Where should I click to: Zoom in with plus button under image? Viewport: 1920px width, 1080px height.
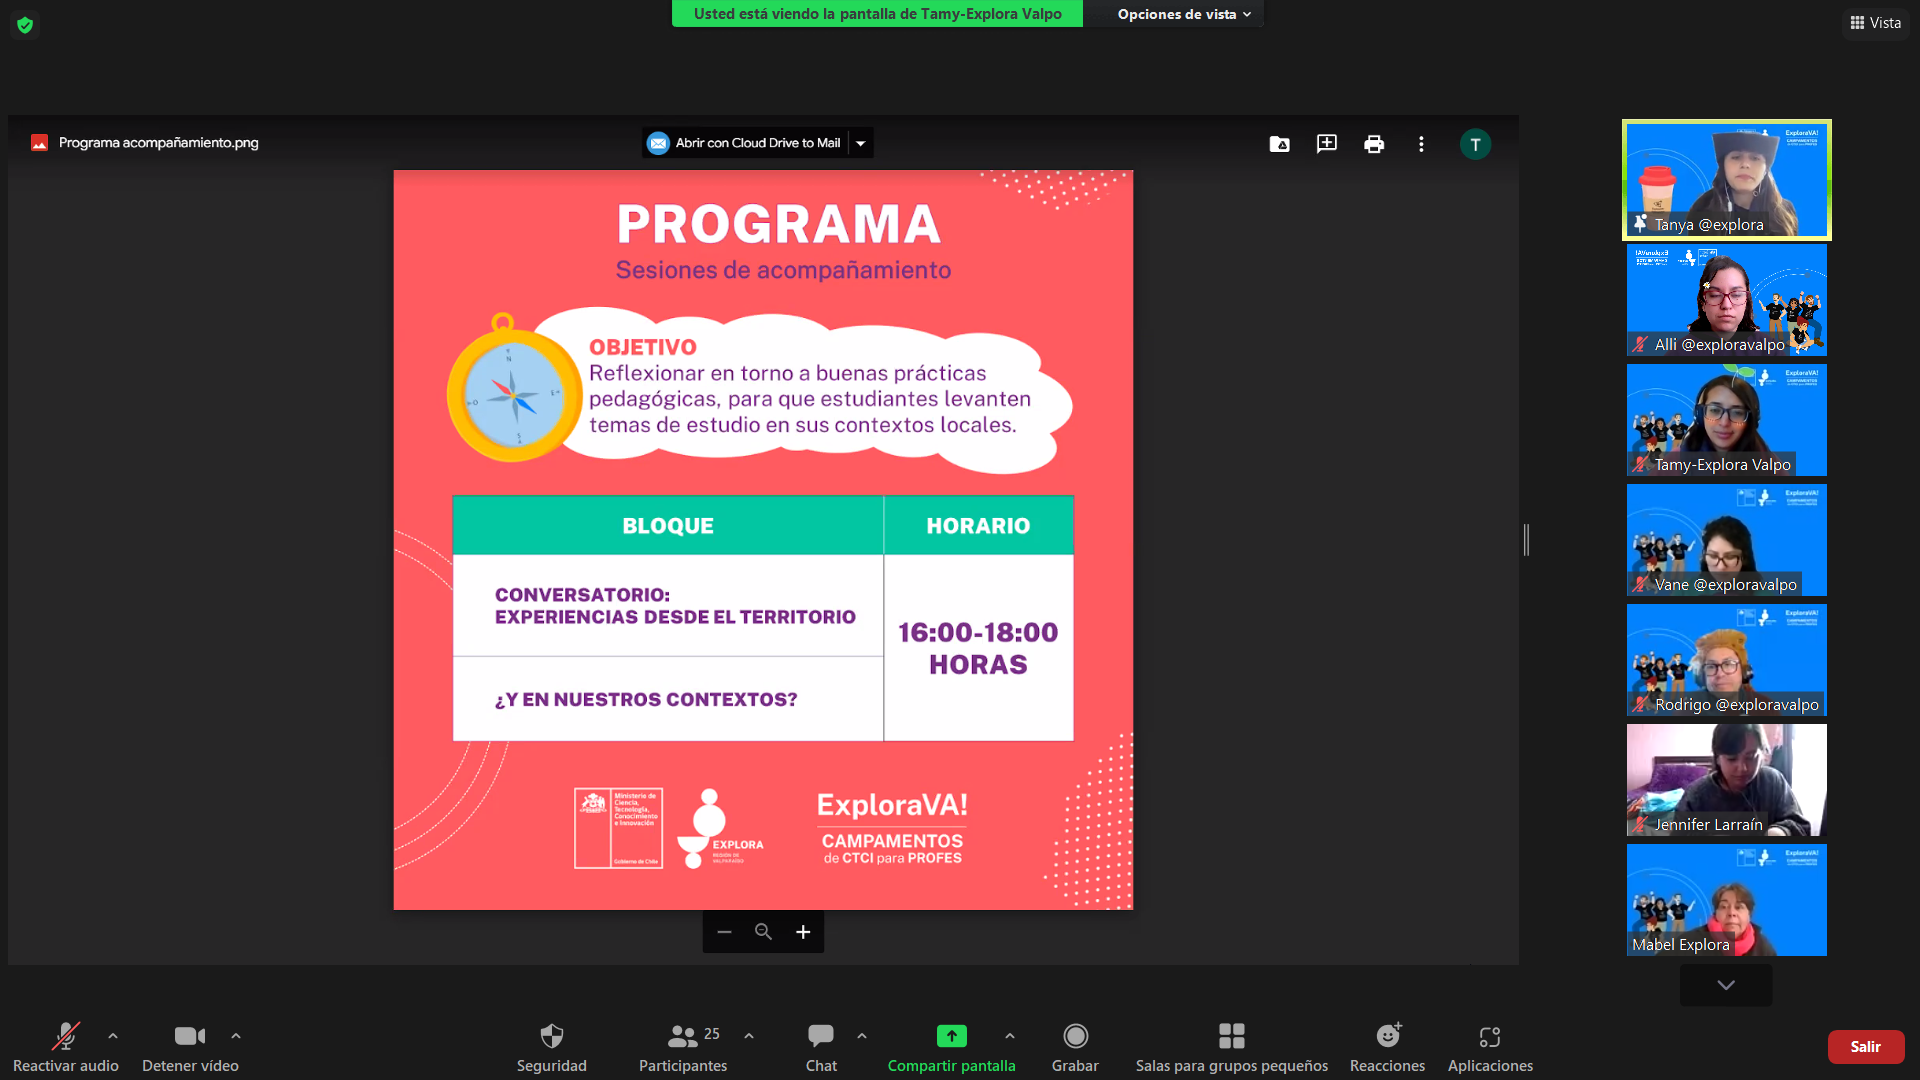(803, 932)
